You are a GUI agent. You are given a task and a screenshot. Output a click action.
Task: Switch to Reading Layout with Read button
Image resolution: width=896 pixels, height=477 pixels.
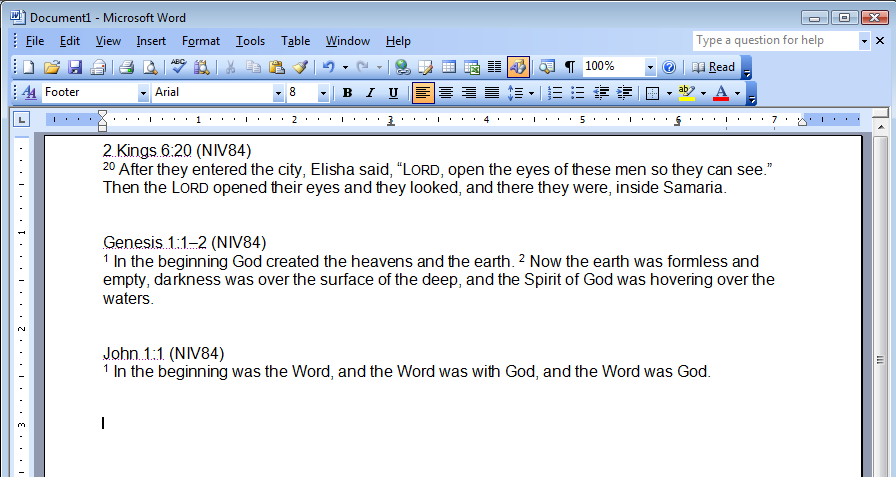(713, 67)
